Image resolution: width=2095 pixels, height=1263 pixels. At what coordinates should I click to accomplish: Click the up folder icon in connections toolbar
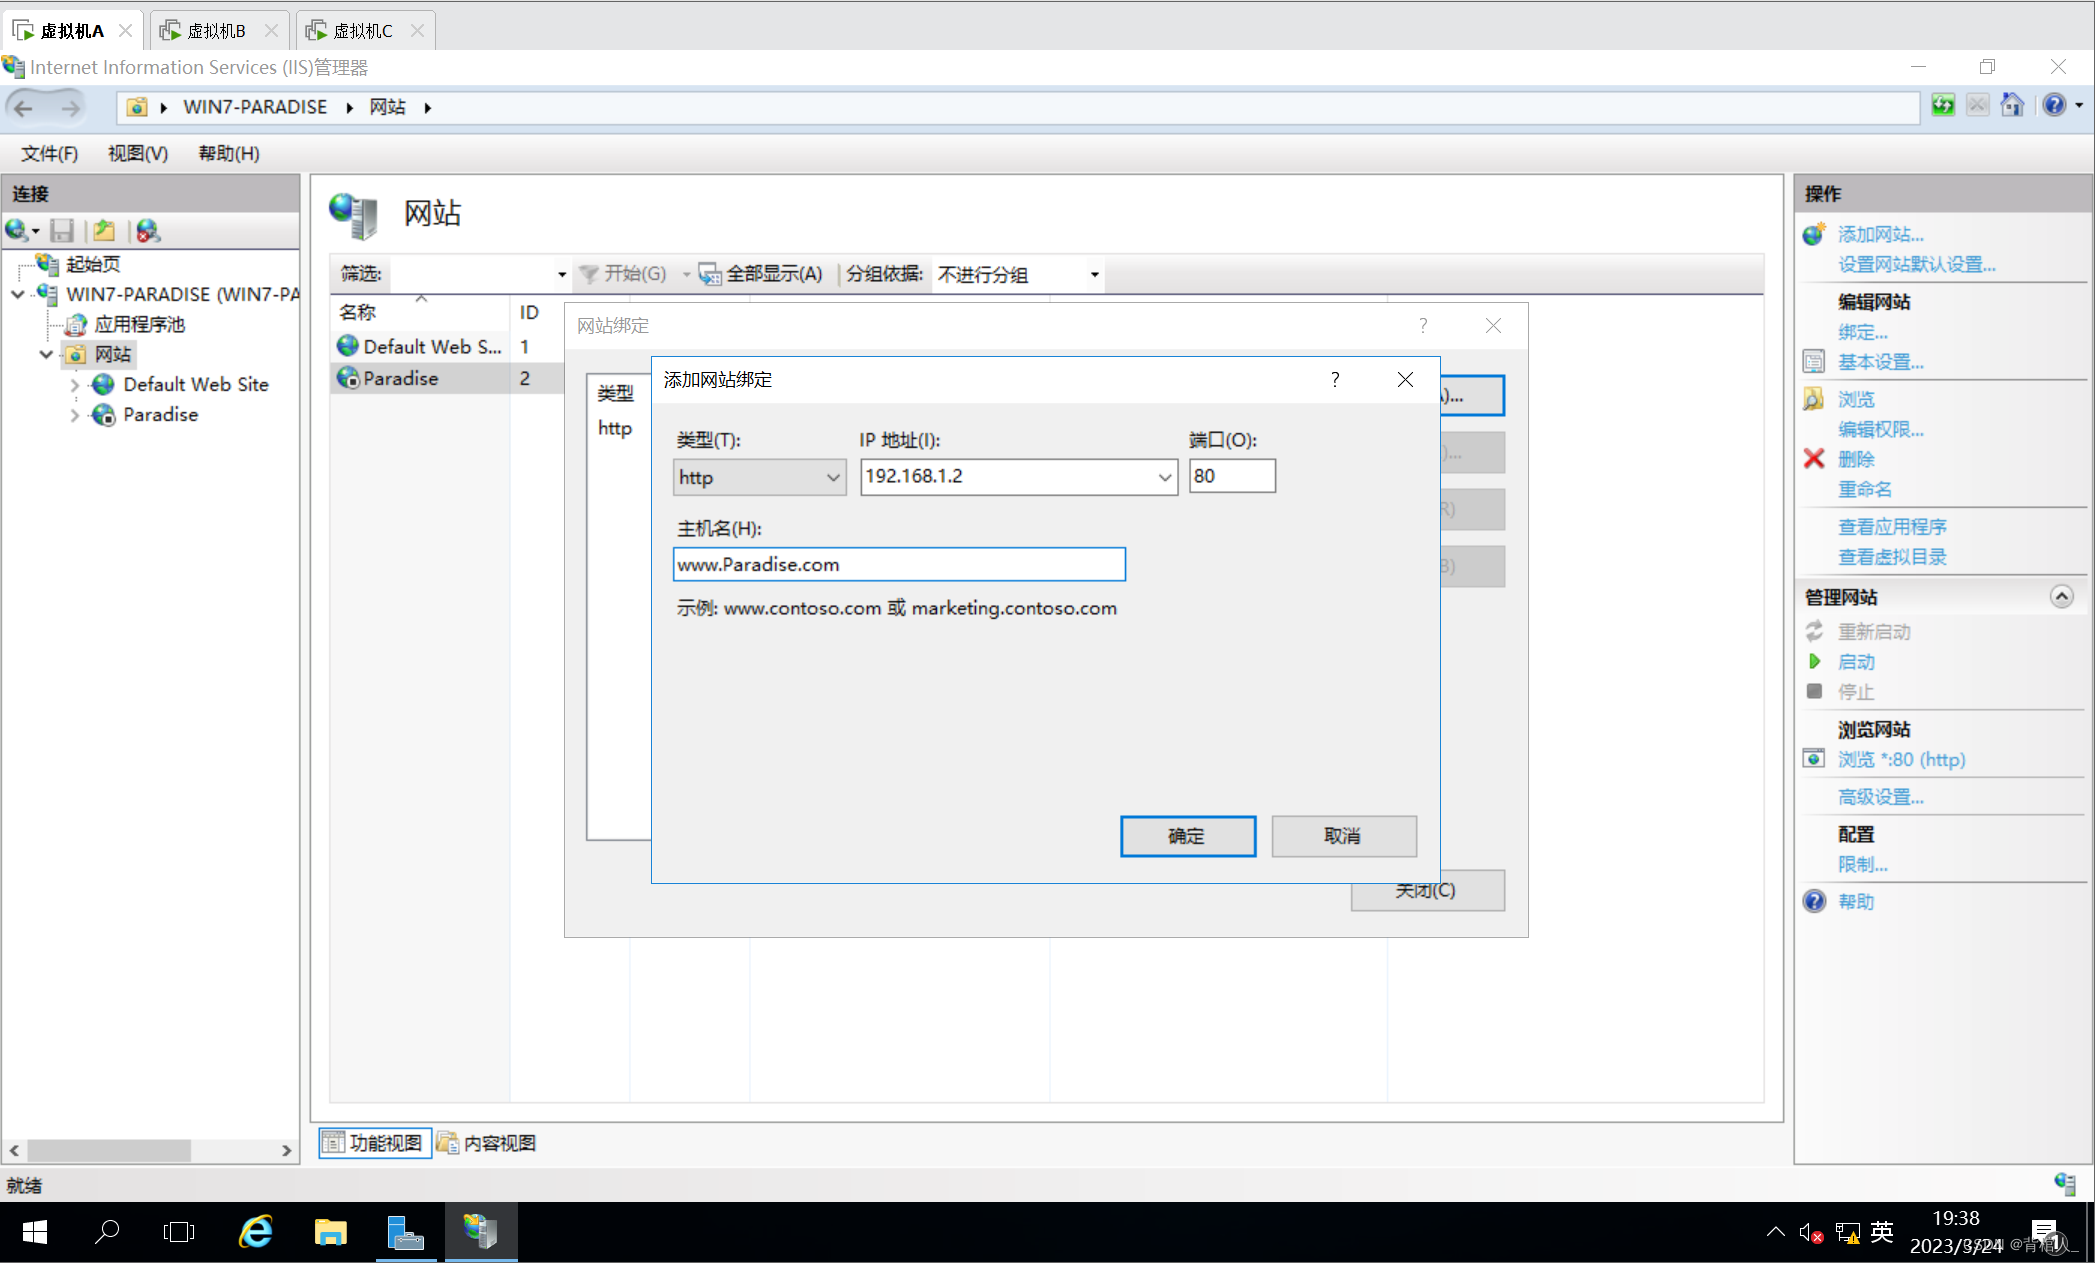click(104, 231)
